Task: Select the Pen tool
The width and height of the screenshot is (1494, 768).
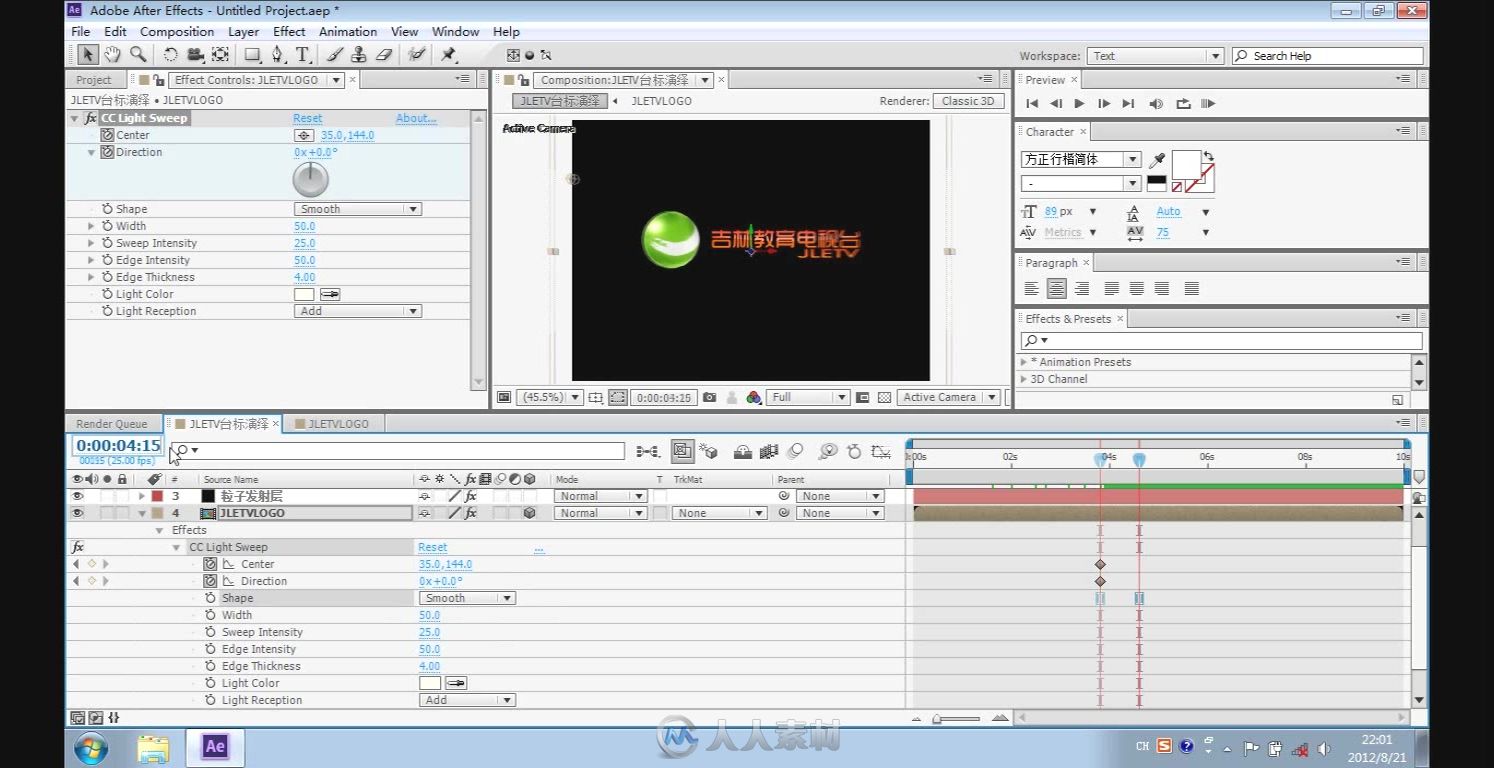Action: coord(278,55)
